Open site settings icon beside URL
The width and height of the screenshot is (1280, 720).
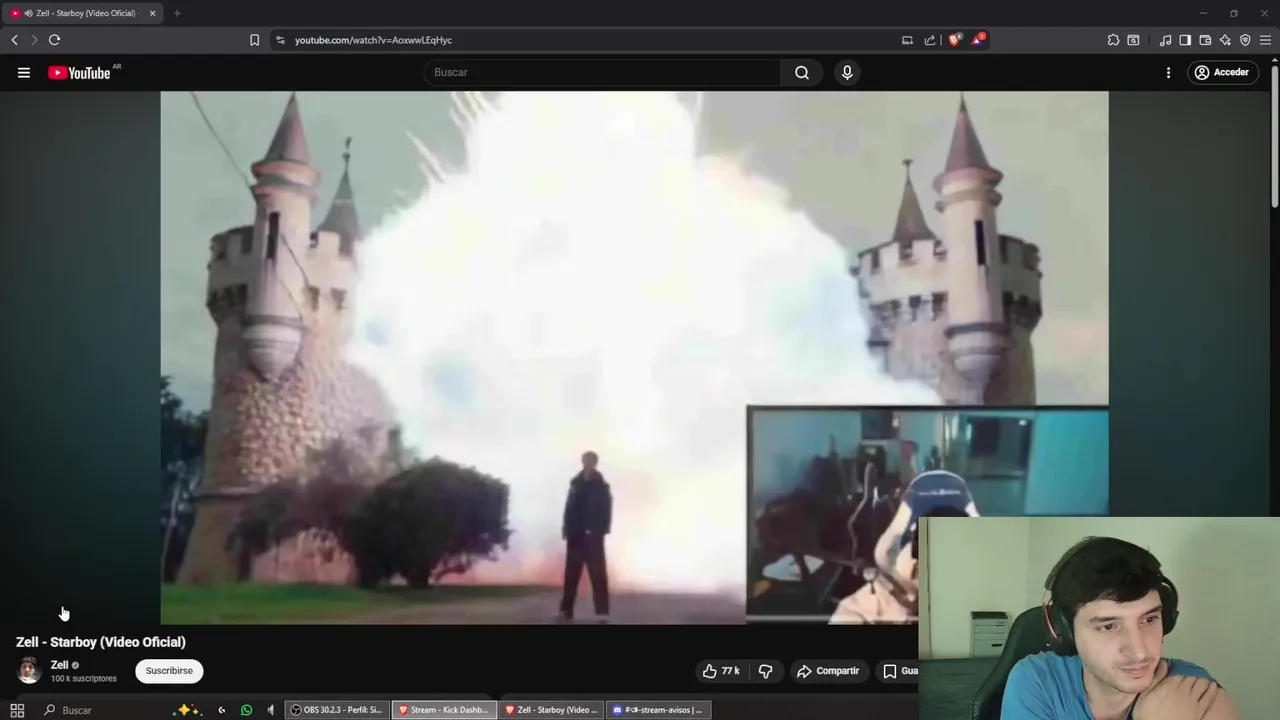point(280,40)
